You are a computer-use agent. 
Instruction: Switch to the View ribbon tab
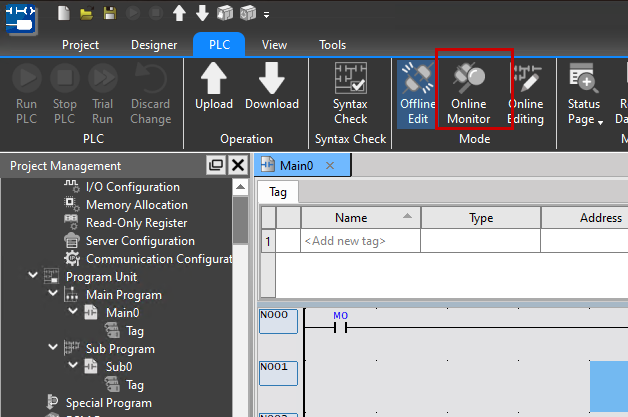pos(274,45)
